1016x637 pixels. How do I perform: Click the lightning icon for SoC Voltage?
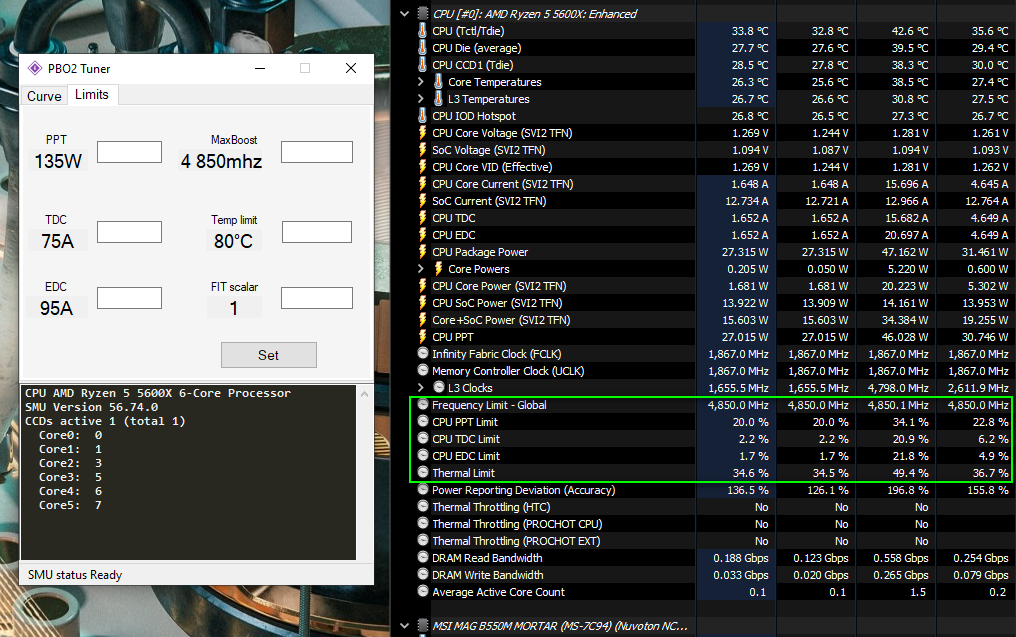422,150
